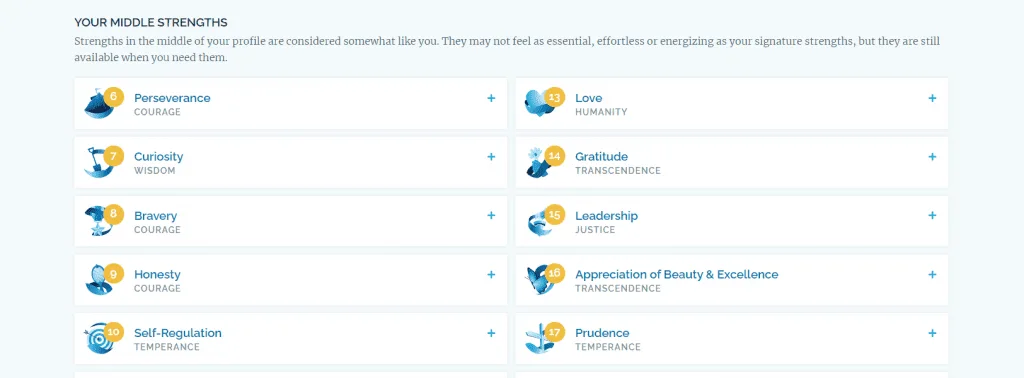
Task: Open Appreciation of Beauty & Excellence title
Action: coord(677,274)
